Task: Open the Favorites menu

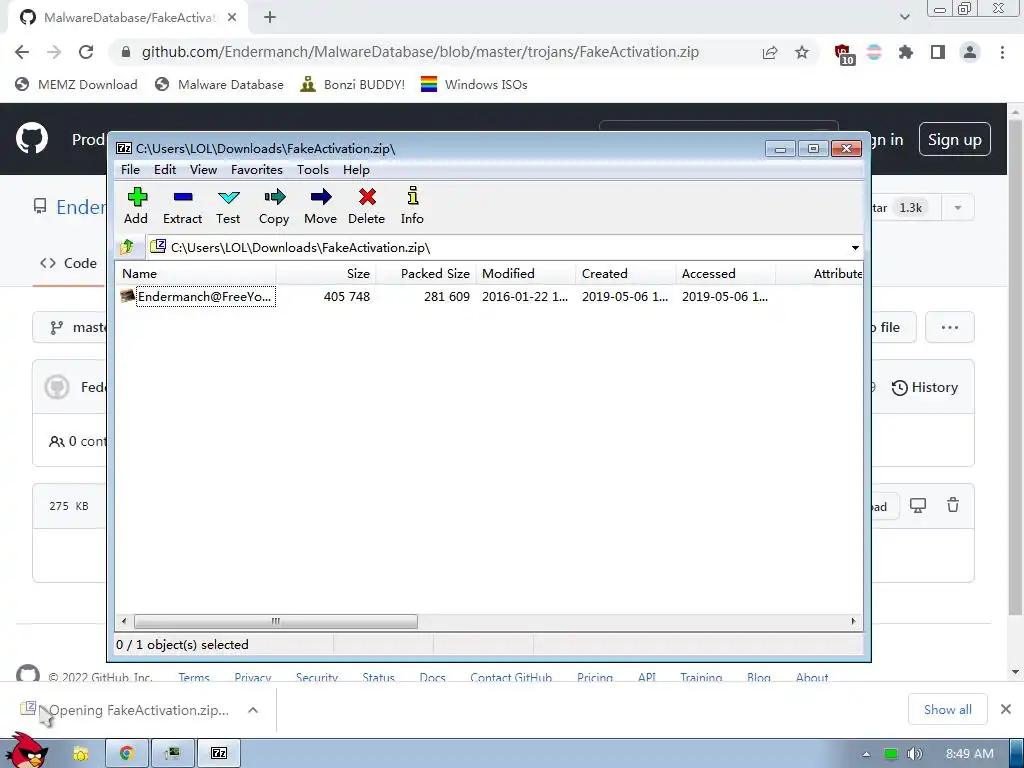Action: 257,170
